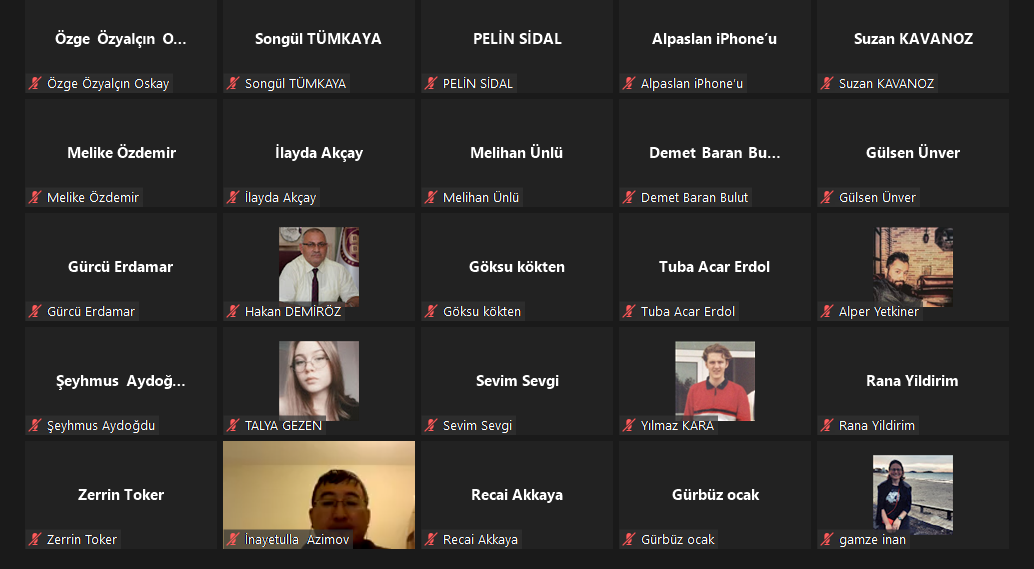Click the Gülsen Ünver participant tile
This screenshot has height=569, width=1034.
point(913,153)
